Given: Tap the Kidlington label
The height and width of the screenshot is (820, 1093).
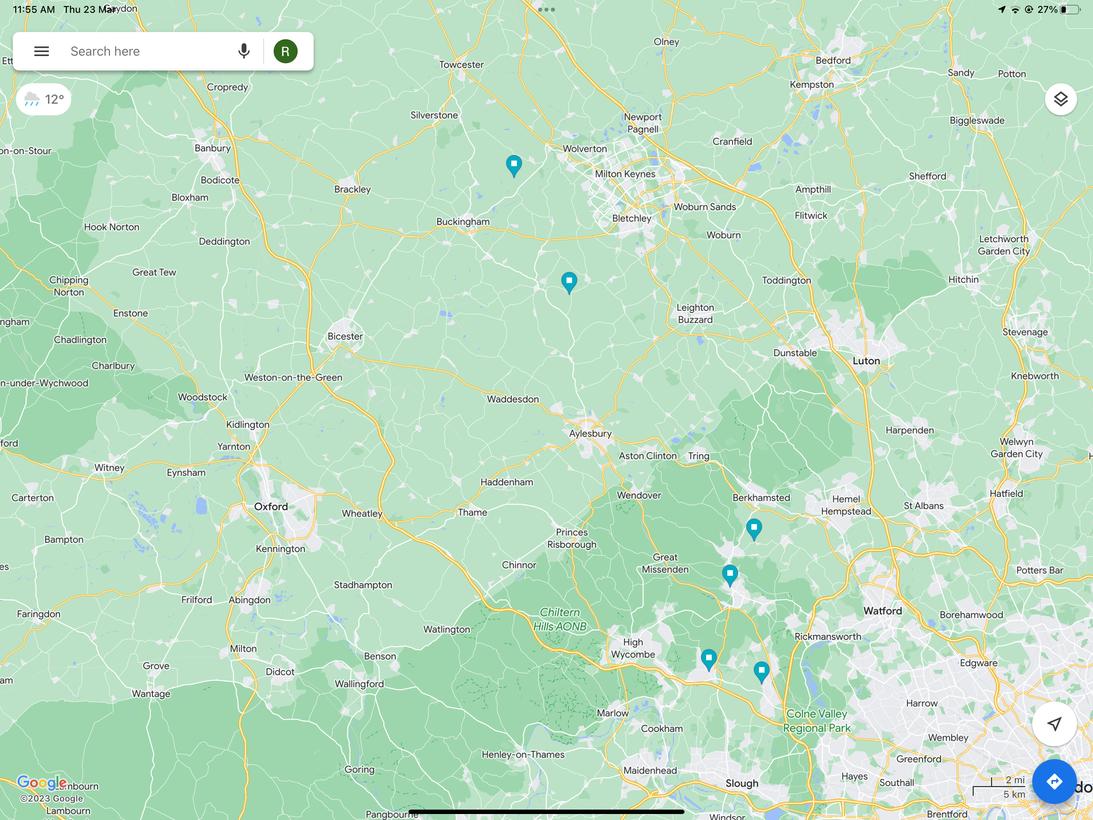Looking at the screenshot, I should 247,424.
